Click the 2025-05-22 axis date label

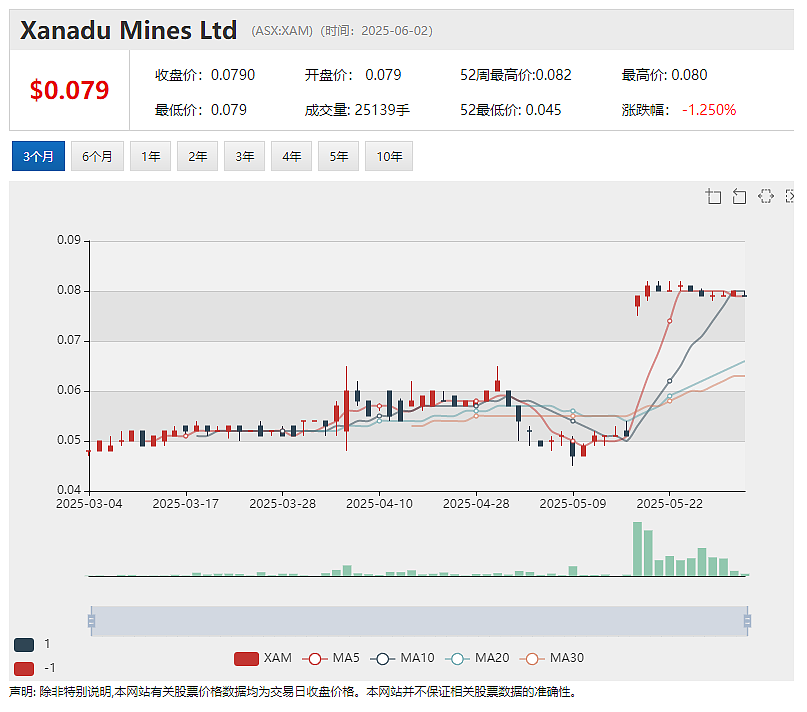pyautogui.click(x=670, y=503)
